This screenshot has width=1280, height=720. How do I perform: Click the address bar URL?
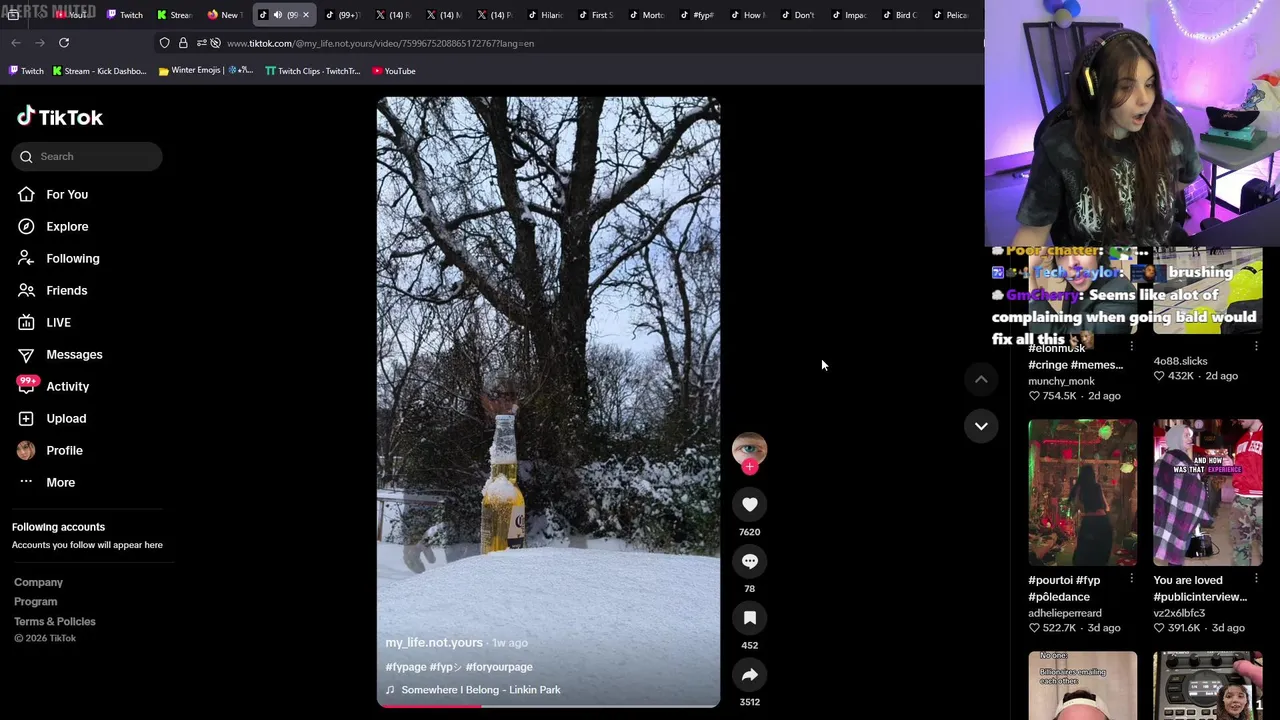point(380,43)
